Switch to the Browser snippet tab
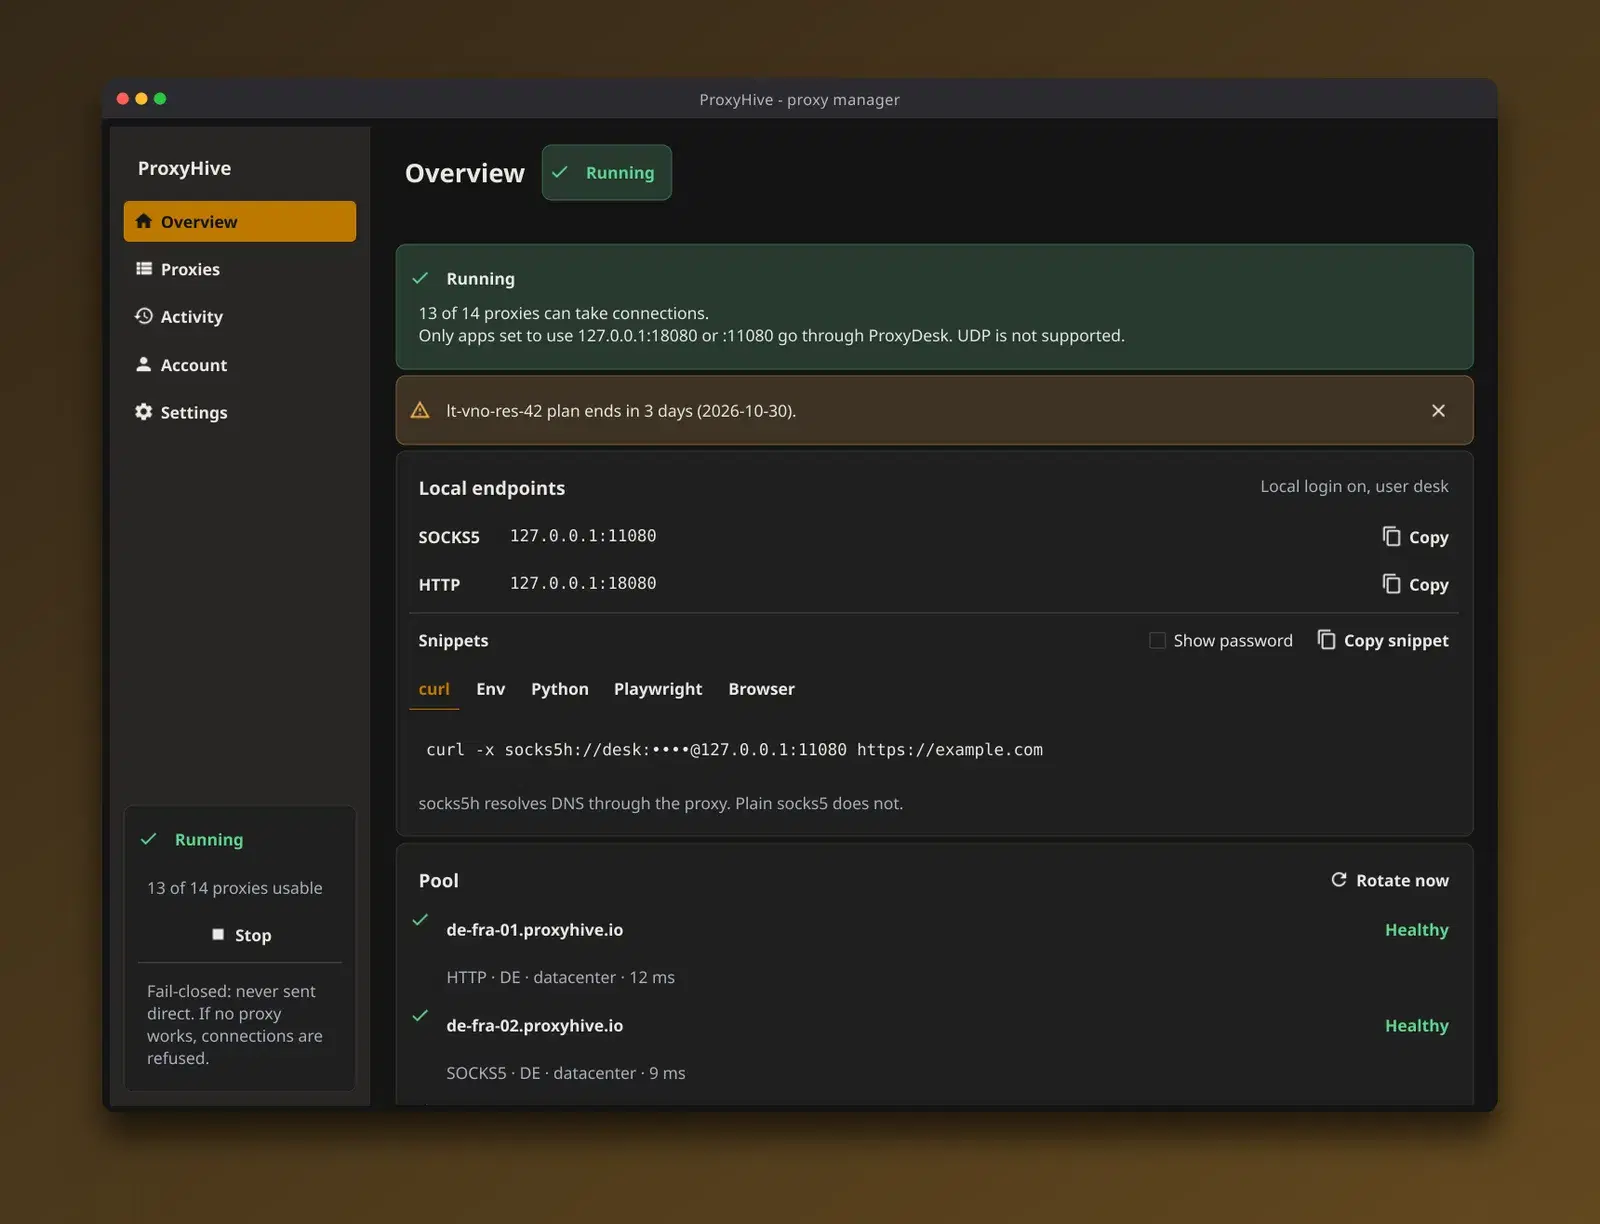 [x=762, y=689]
